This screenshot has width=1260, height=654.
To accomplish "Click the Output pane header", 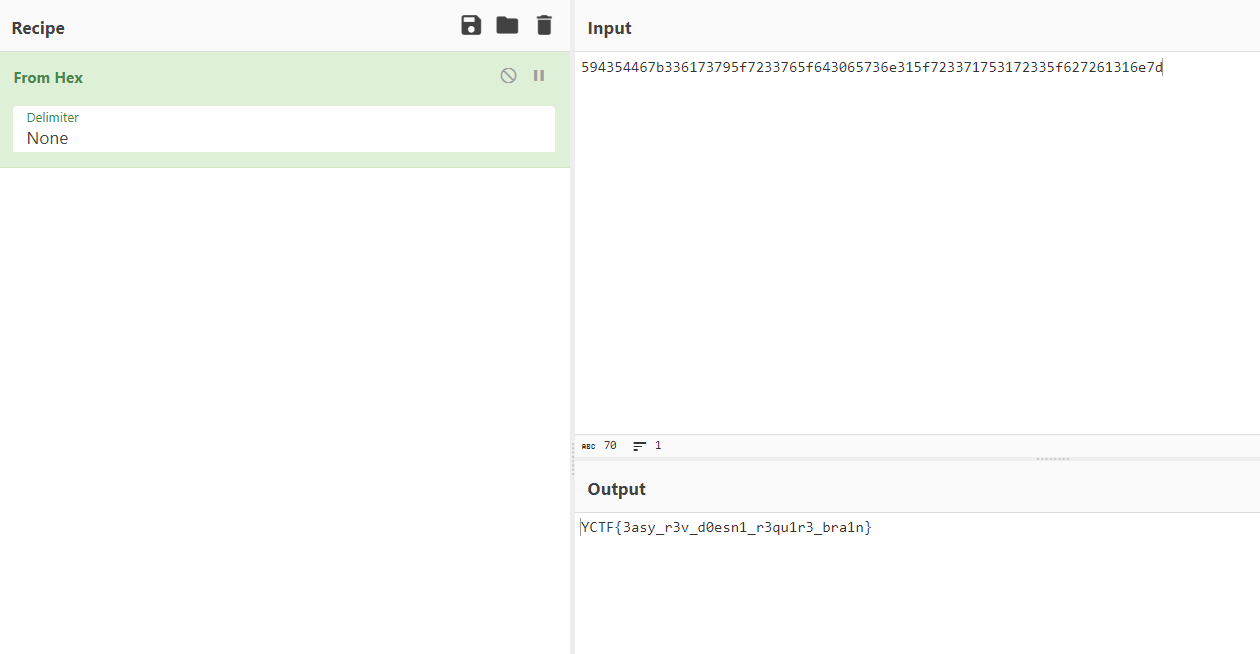I will (x=616, y=489).
